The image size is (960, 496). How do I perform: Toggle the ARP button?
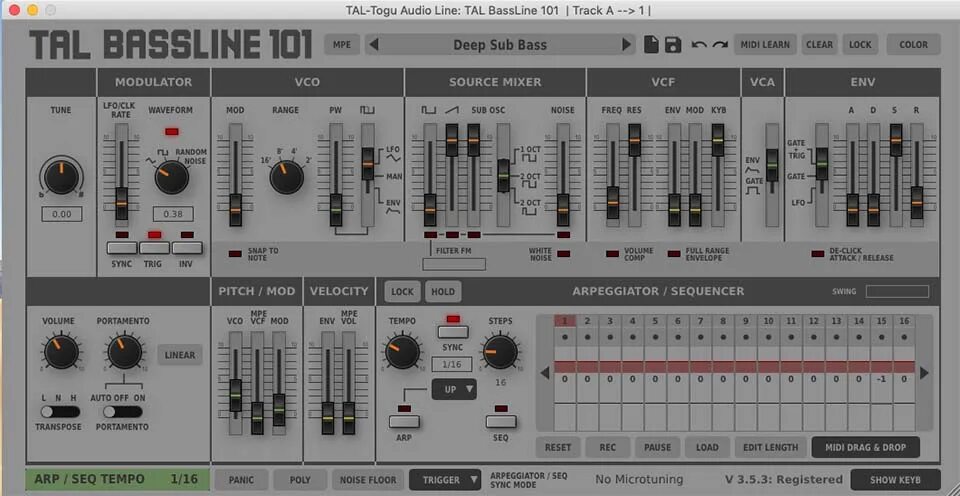coord(404,421)
